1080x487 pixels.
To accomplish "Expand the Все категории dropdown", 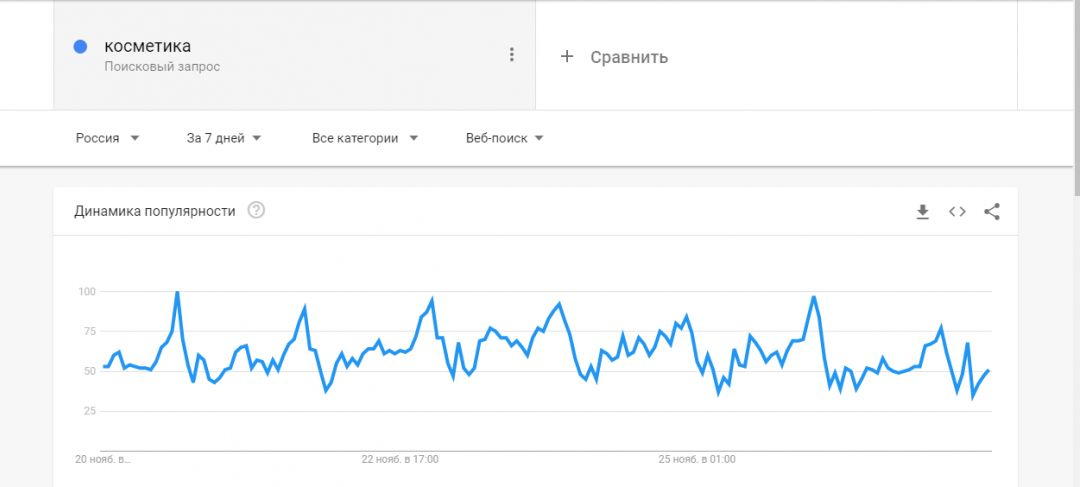I will click(365, 138).
